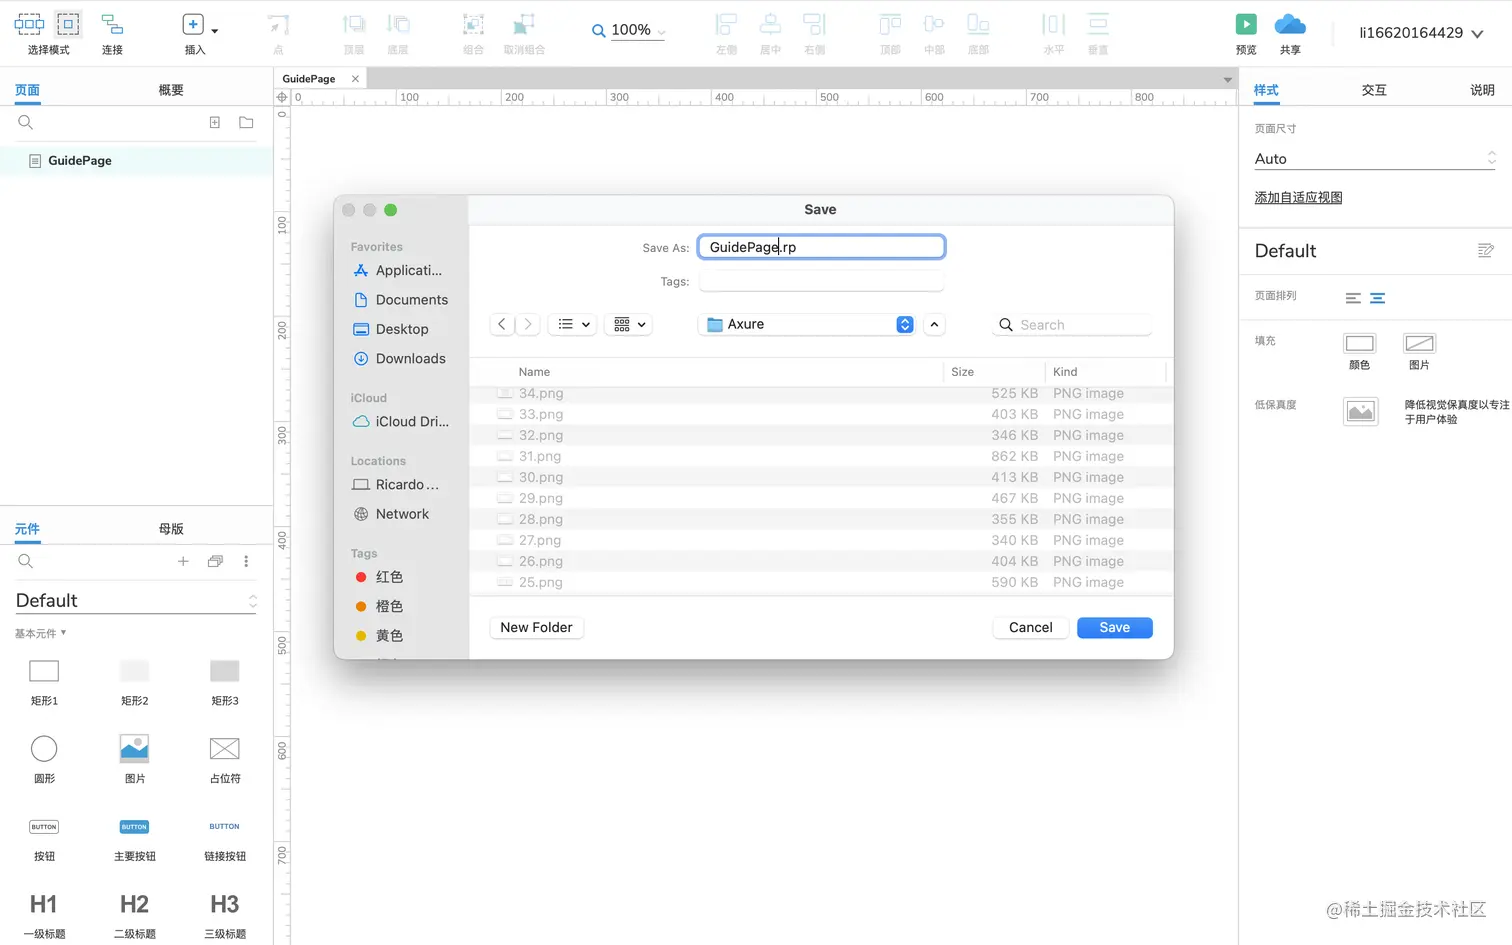Screen dimensions: 1512x945
Task: Open the Axure folder location dropdown
Action: coord(808,324)
